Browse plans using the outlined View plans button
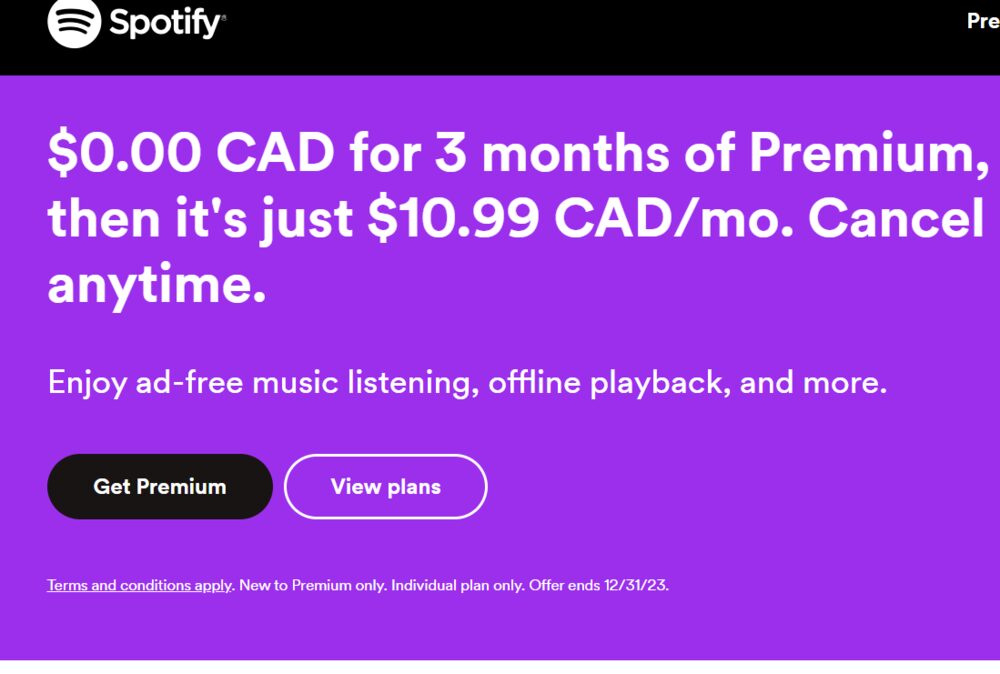This screenshot has height=674, width=1000. tap(386, 486)
